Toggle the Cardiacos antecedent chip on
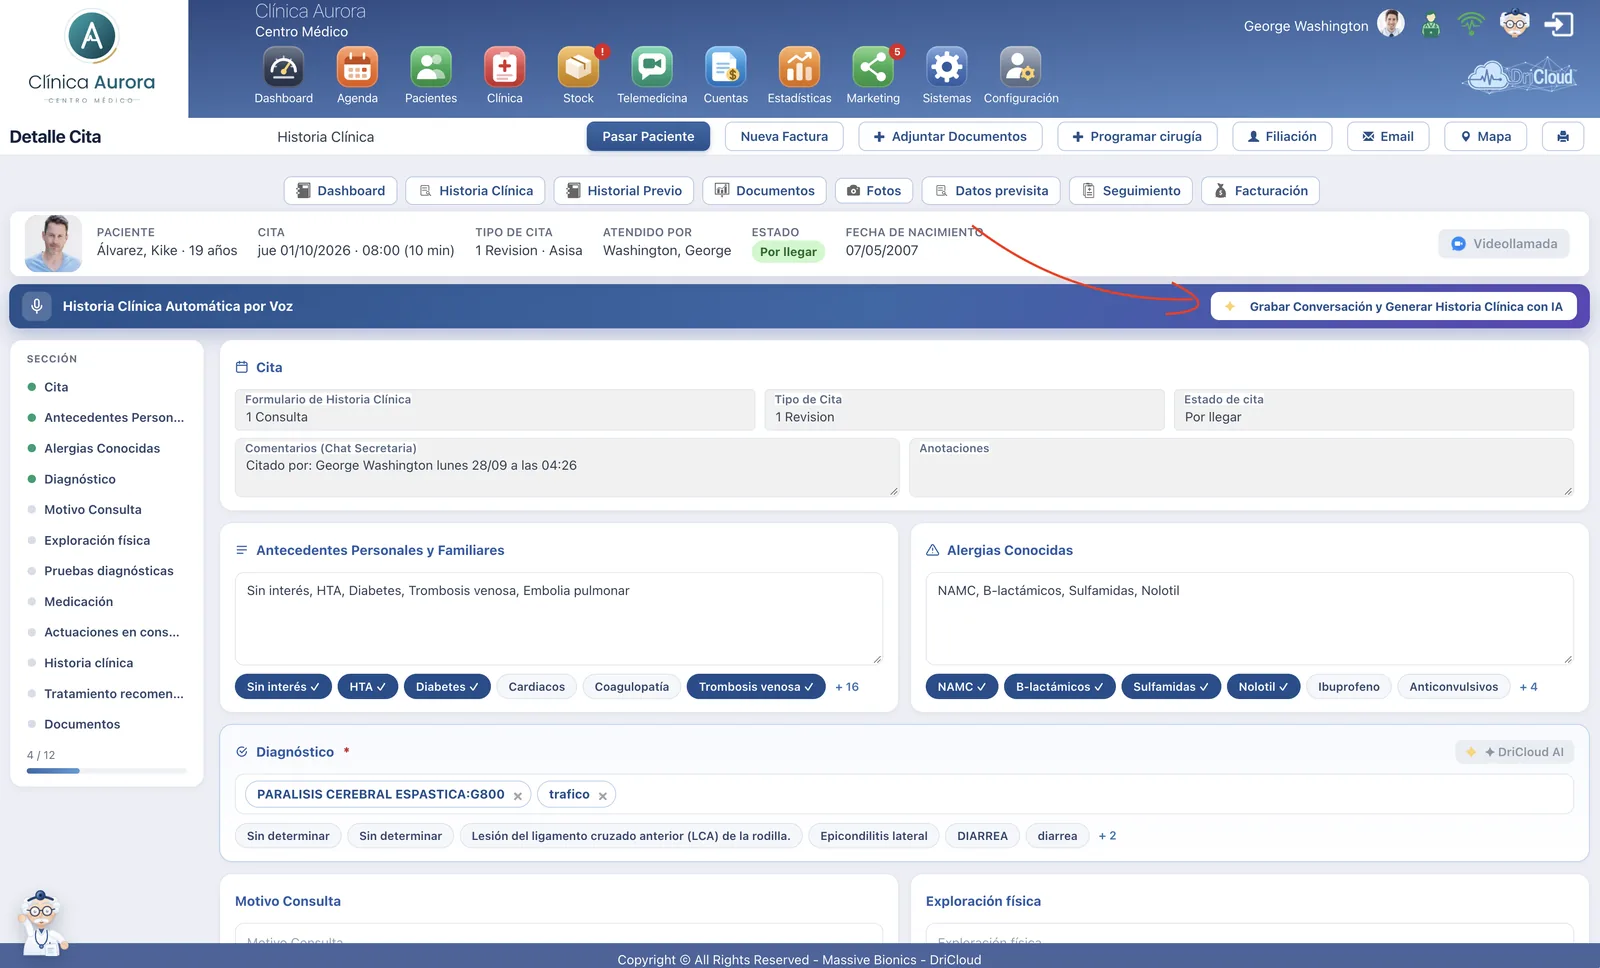This screenshot has width=1600, height=968. pos(537,687)
